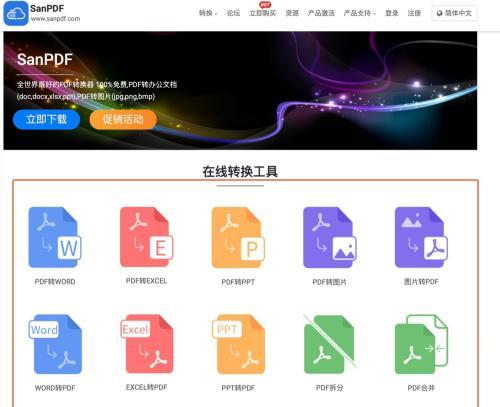Click the SanPDF brand name in header
Image resolution: width=500 pixels, height=407 pixels.
point(47,8)
